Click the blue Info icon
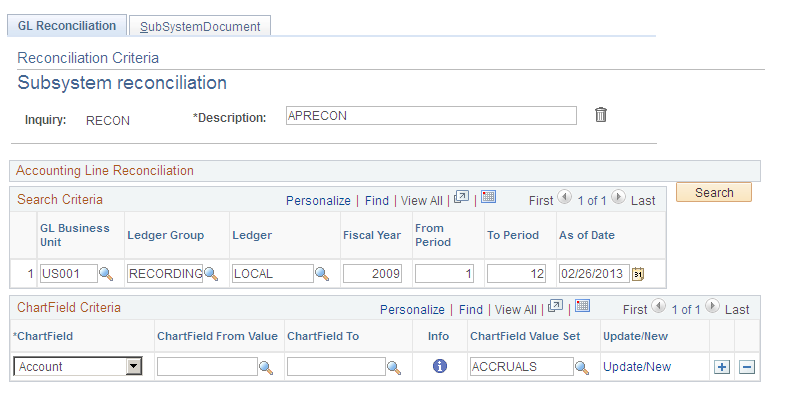Viewport: 787px width, 399px height. [440, 366]
